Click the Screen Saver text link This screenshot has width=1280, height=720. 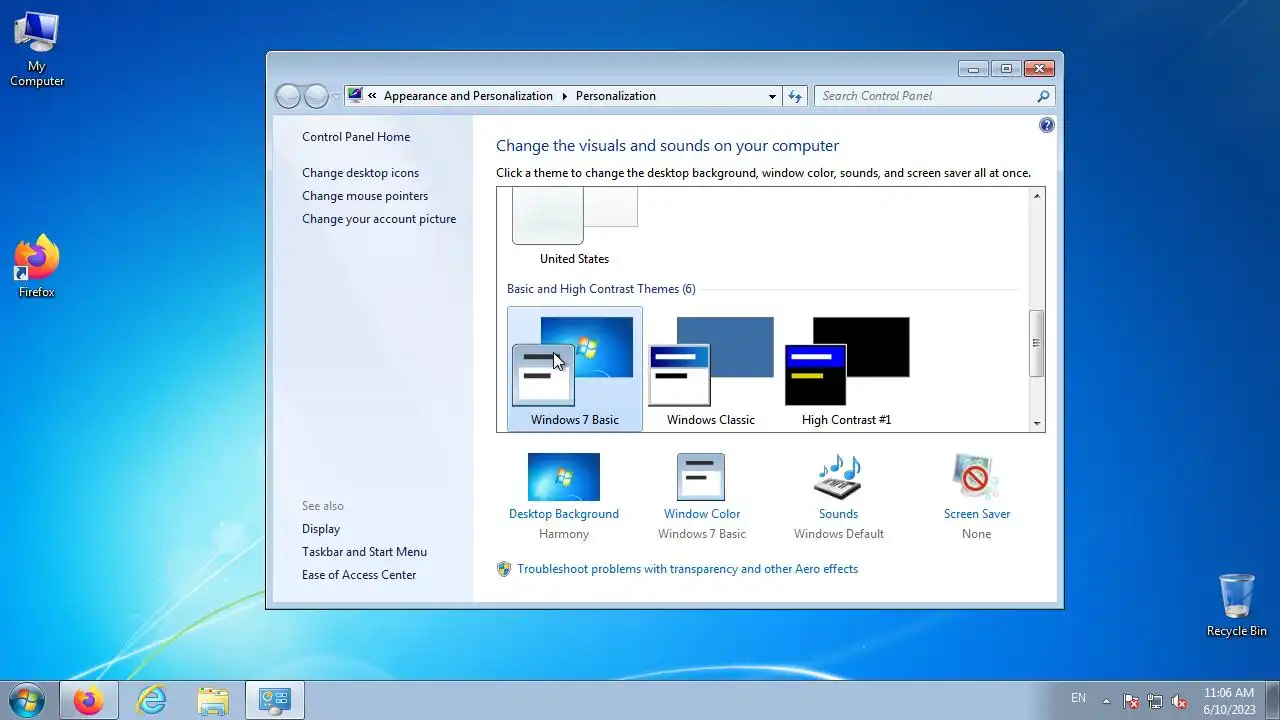[x=977, y=514]
